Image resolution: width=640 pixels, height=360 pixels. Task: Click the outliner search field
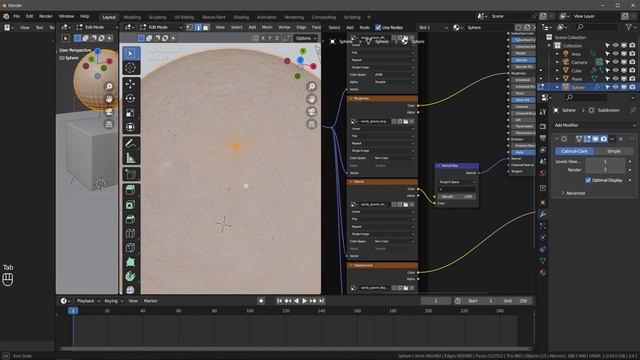[596, 27]
